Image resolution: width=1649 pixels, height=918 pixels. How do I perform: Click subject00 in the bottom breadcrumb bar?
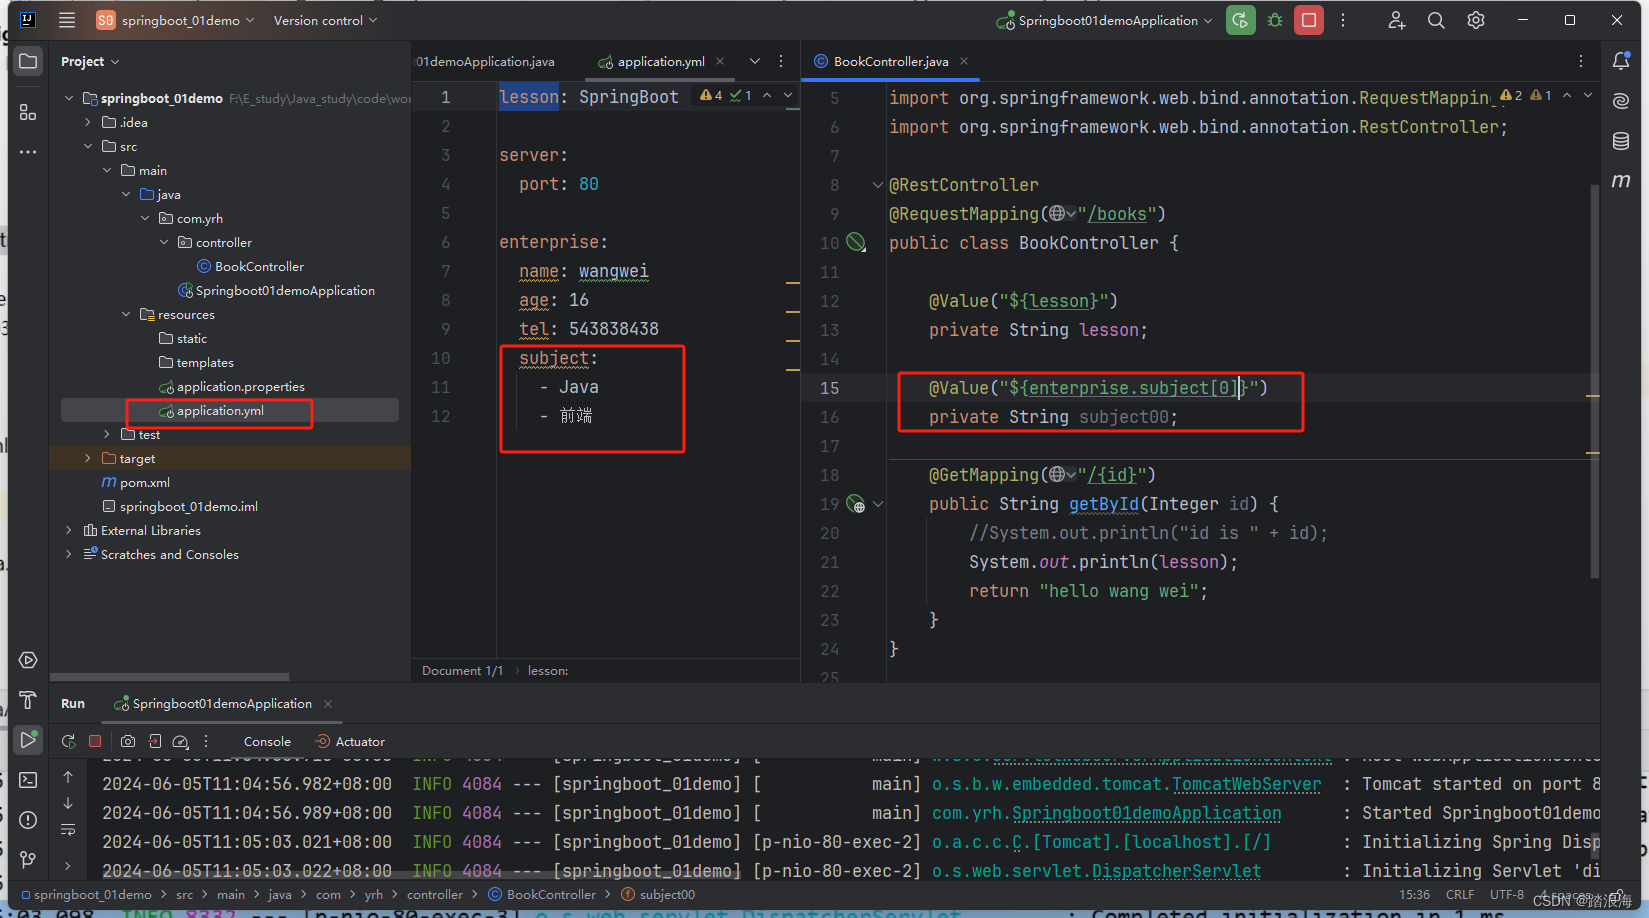(x=666, y=894)
